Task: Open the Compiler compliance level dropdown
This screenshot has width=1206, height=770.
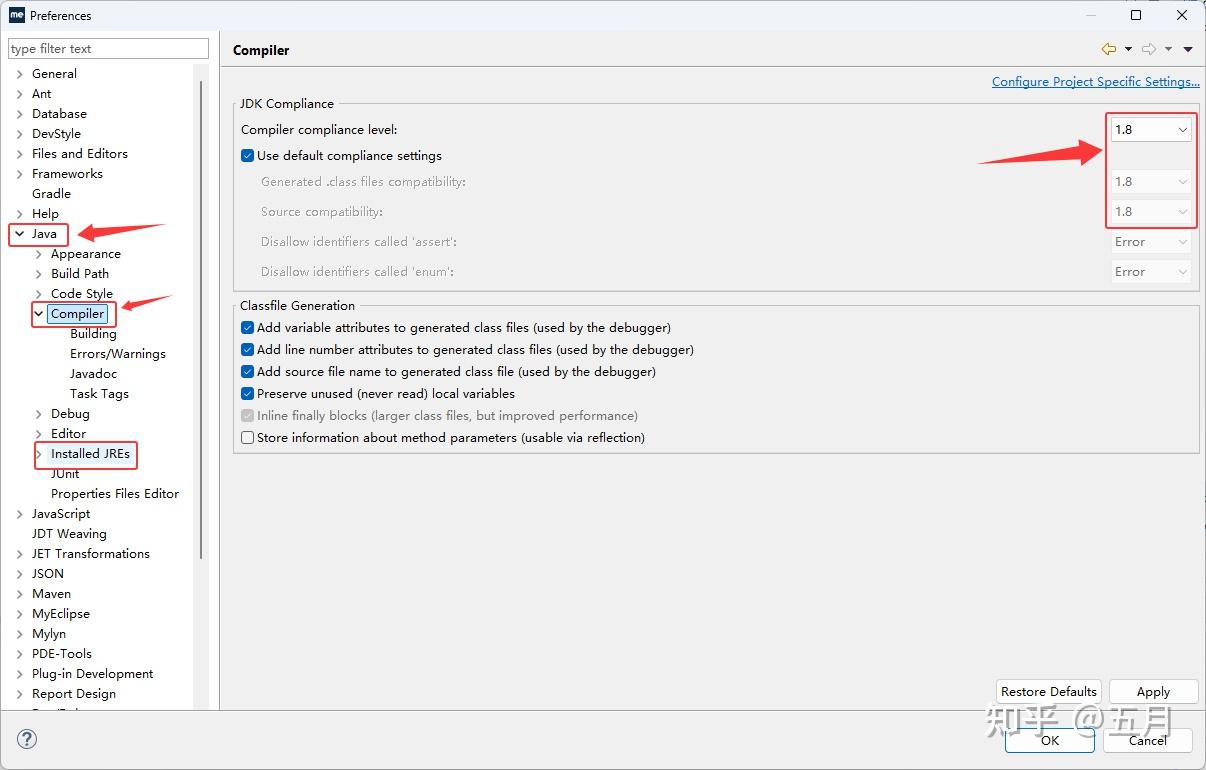Action: pos(1151,130)
